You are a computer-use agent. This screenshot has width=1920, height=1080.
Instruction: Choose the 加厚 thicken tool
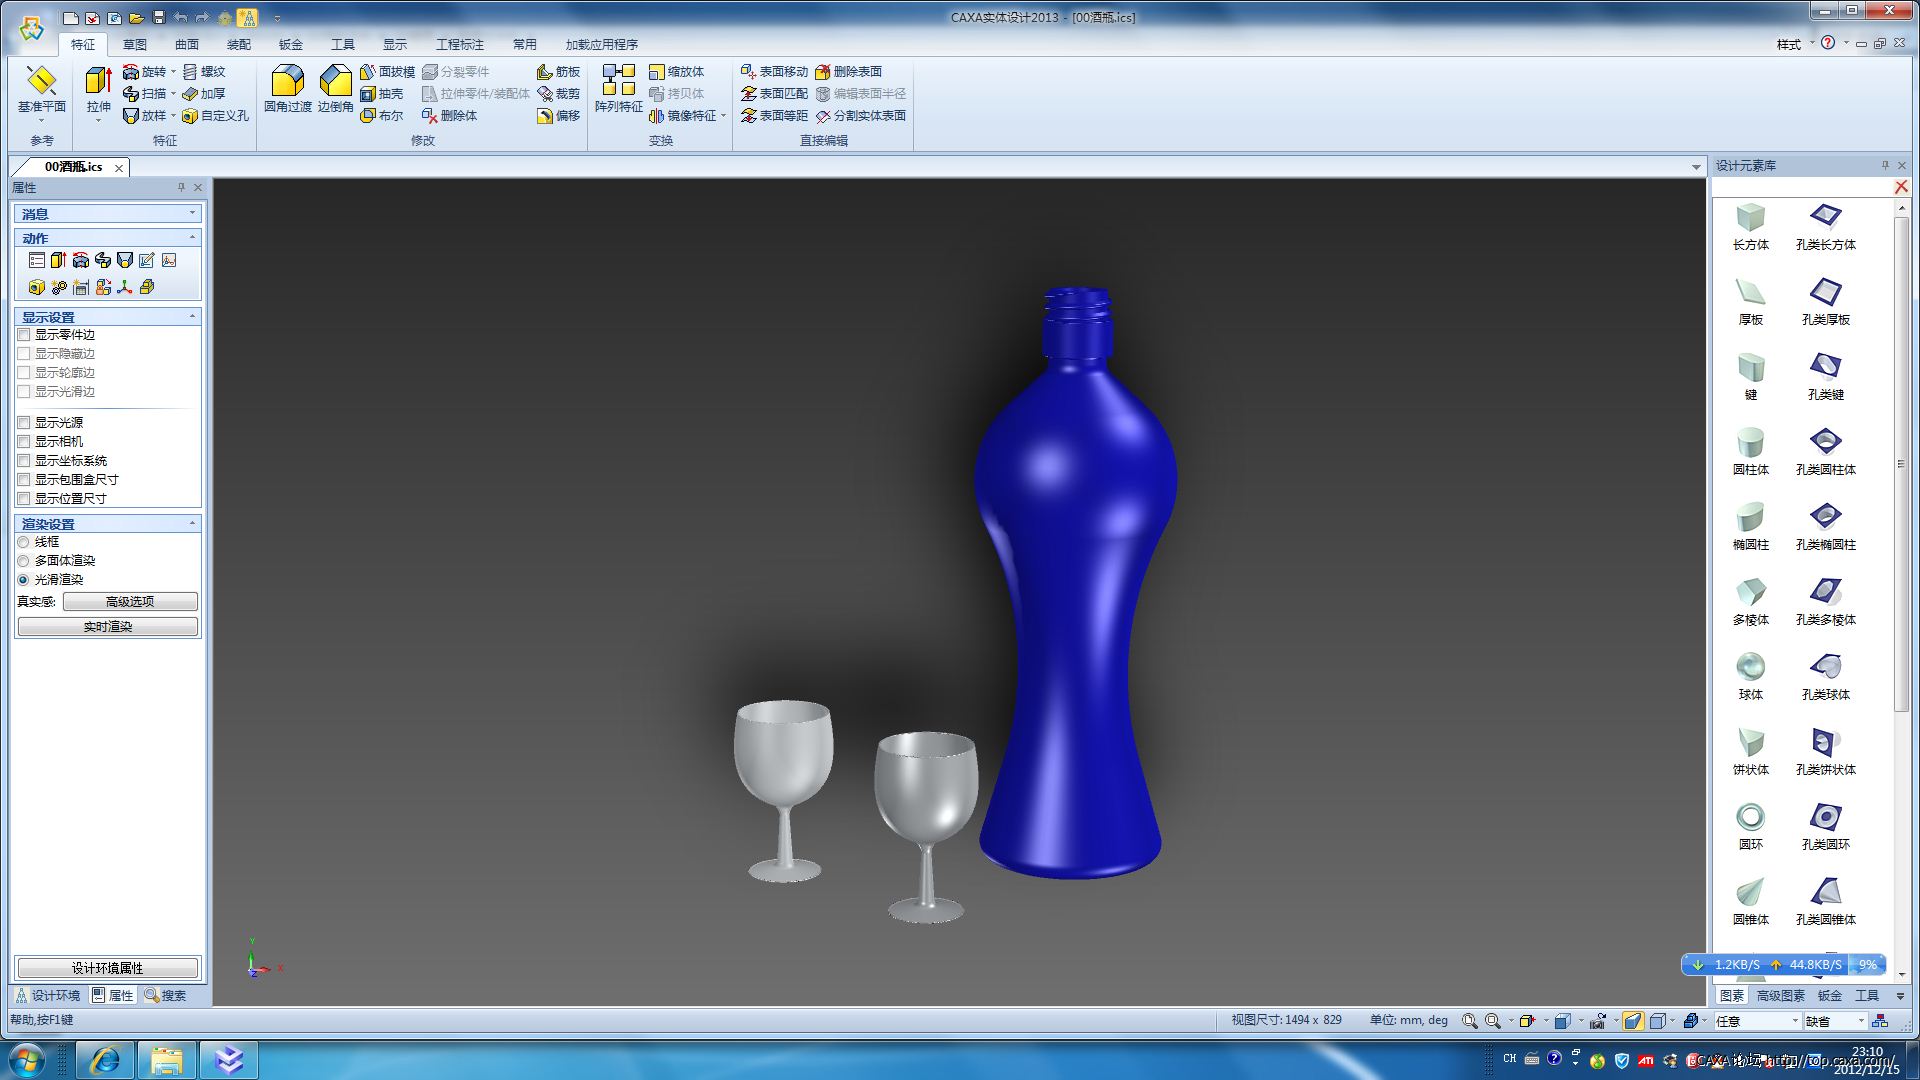pyautogui.click(x=204, y=94)
